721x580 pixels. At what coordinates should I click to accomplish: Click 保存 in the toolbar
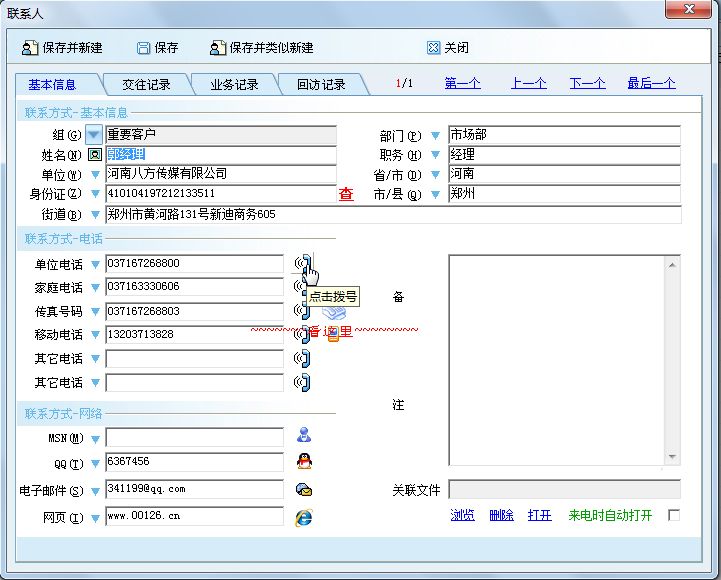[157, 48]
